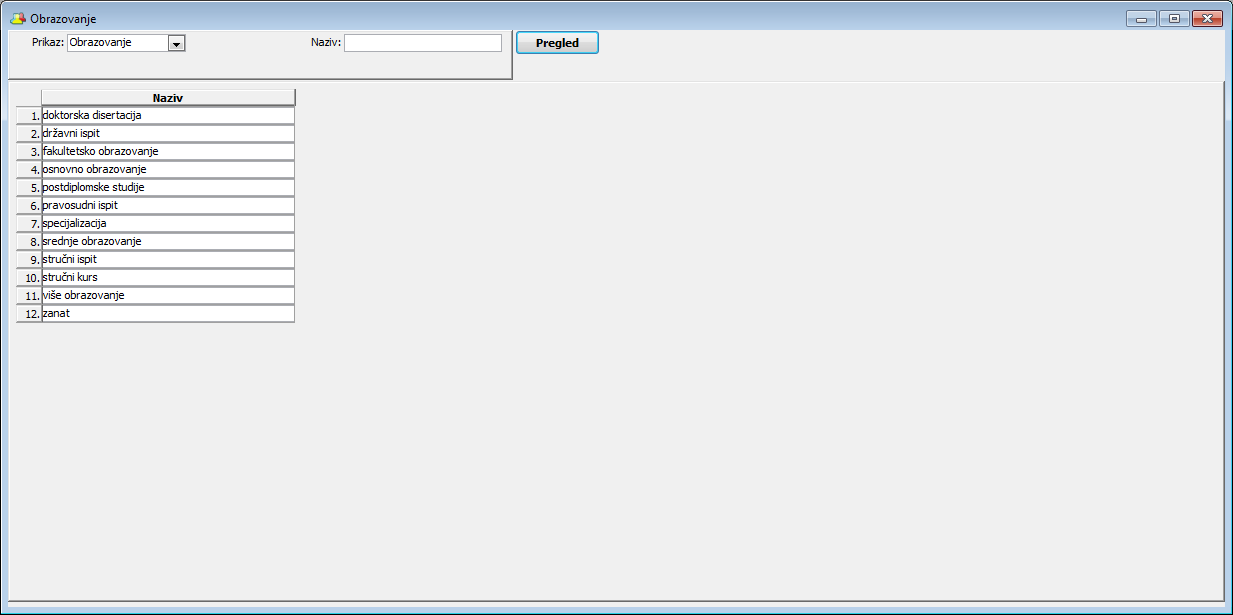This screenshot has height=615, width=1233.
Task: Select the row 'specijalizacija'
Action: click(x=168, y=223)
